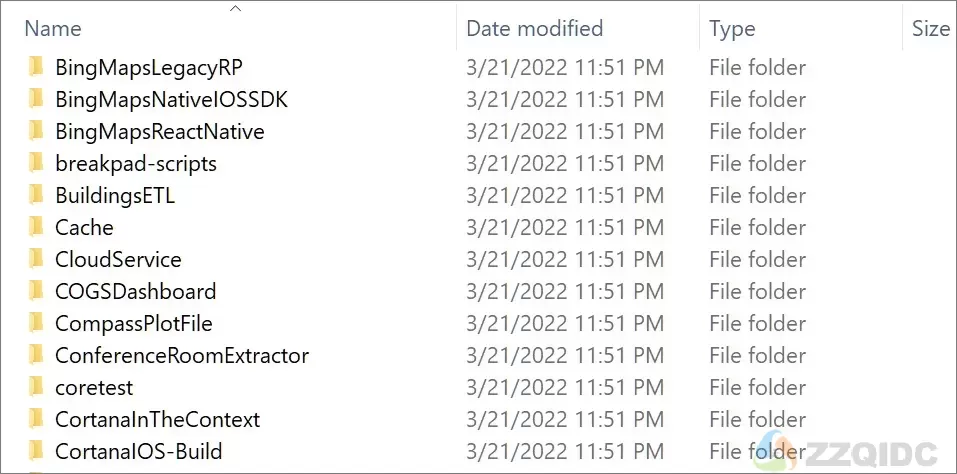Sort by the Date modified column
The image size is (957, 474).
click(x=534, y=29)
